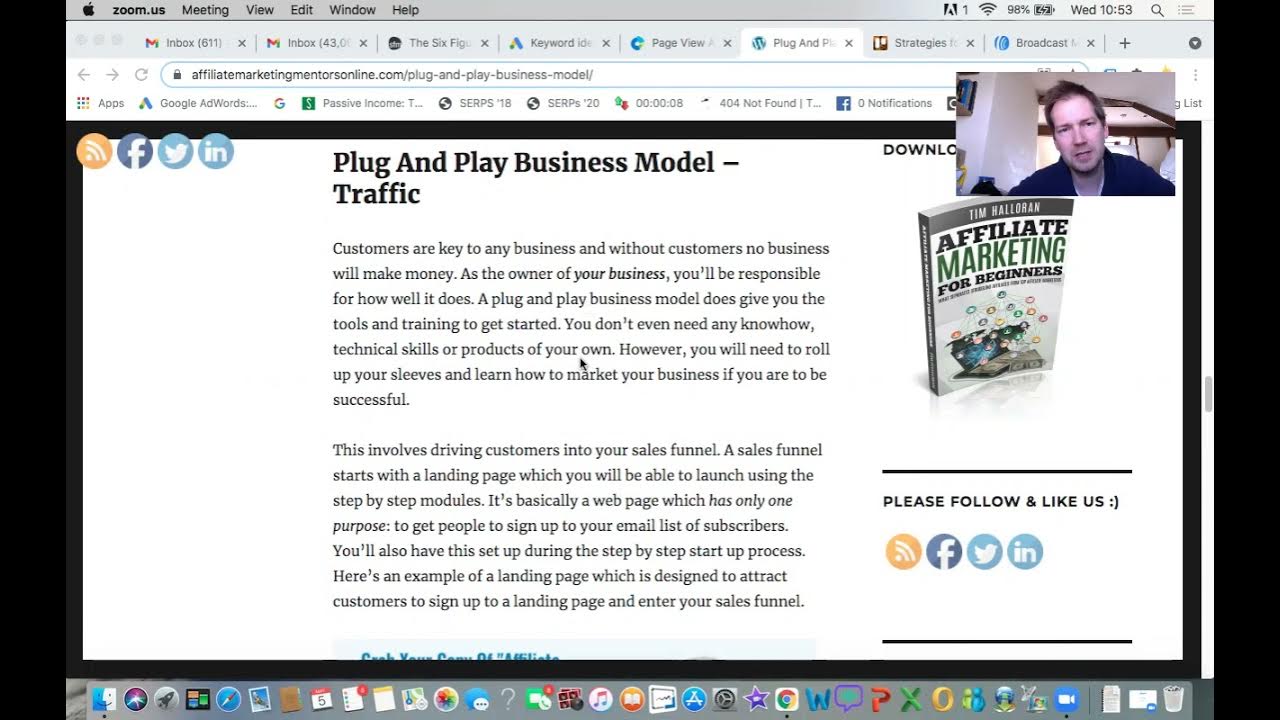Click the Notification Center icon
This screenshot has width=1280, height=720.
1187,10
